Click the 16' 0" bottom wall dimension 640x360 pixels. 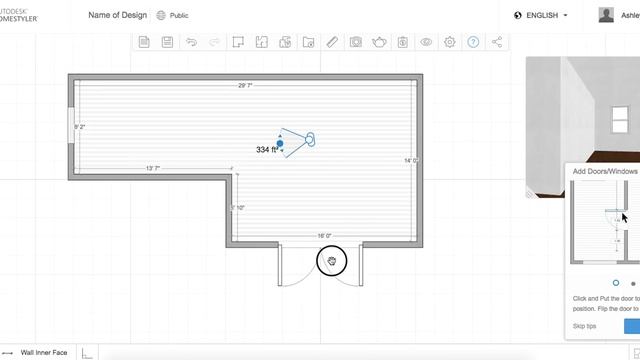[x=324, y=236]
